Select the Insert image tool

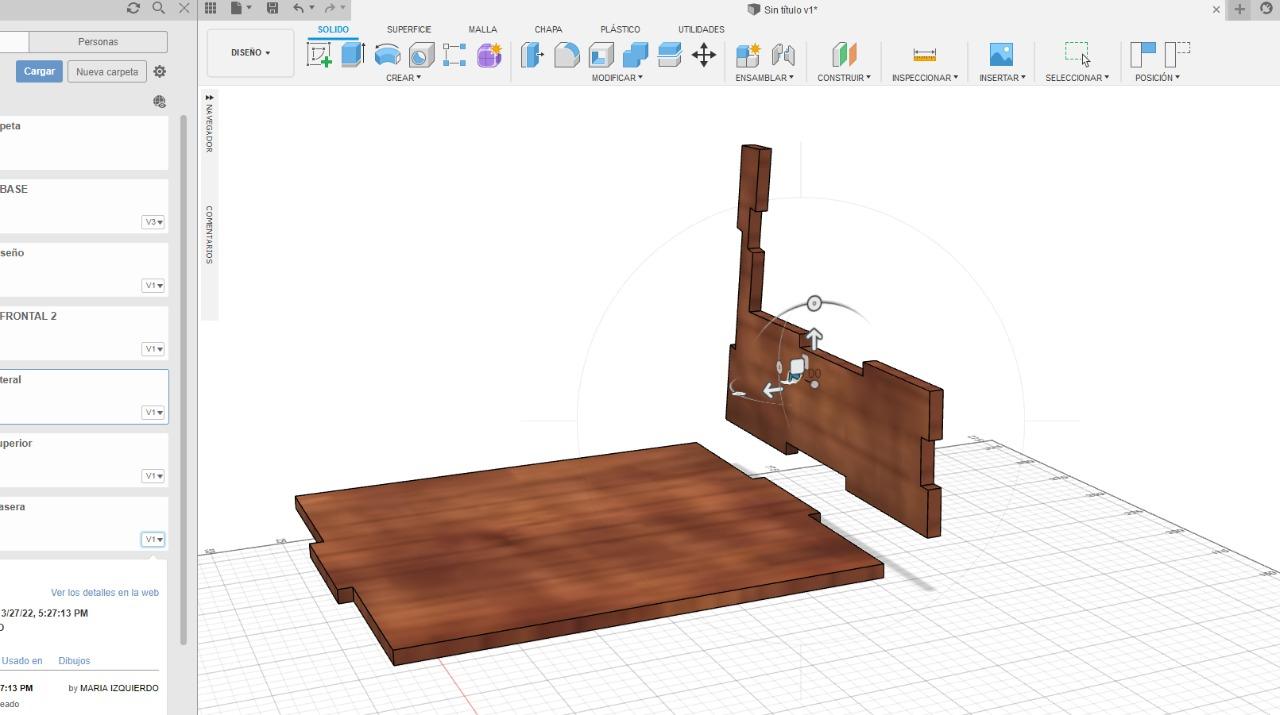point(1001,55)
